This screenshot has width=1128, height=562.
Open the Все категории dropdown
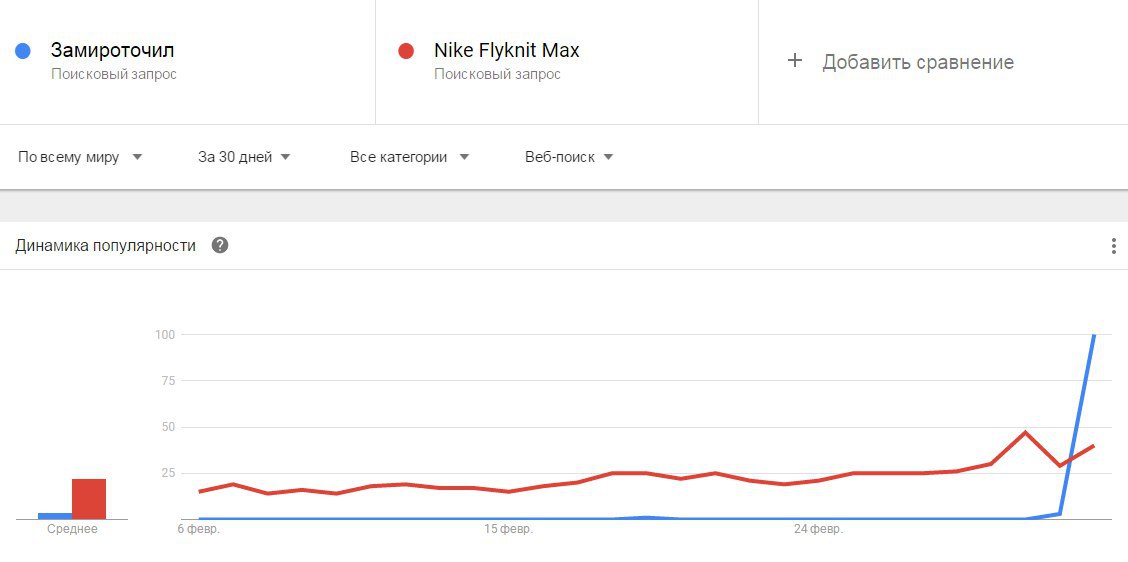click(409, 157)
